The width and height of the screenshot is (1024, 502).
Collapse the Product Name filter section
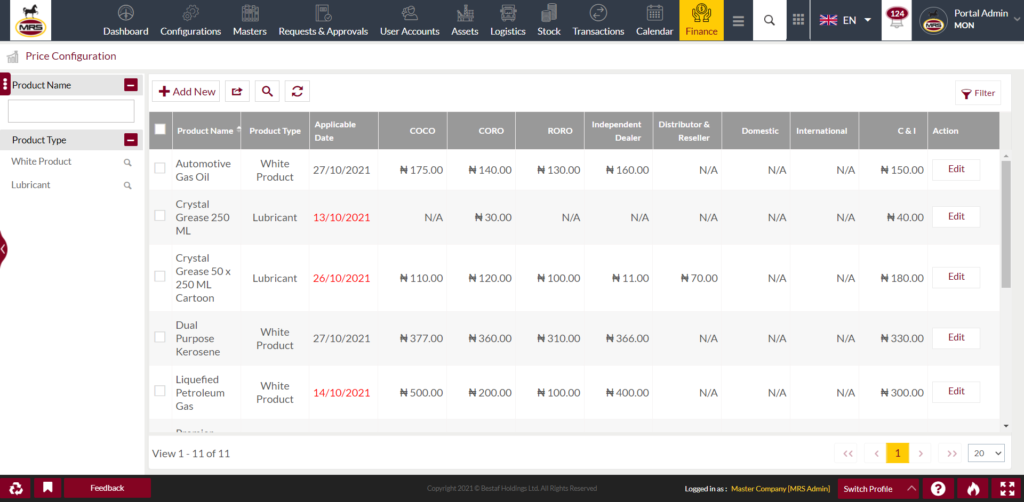(131, 85)
